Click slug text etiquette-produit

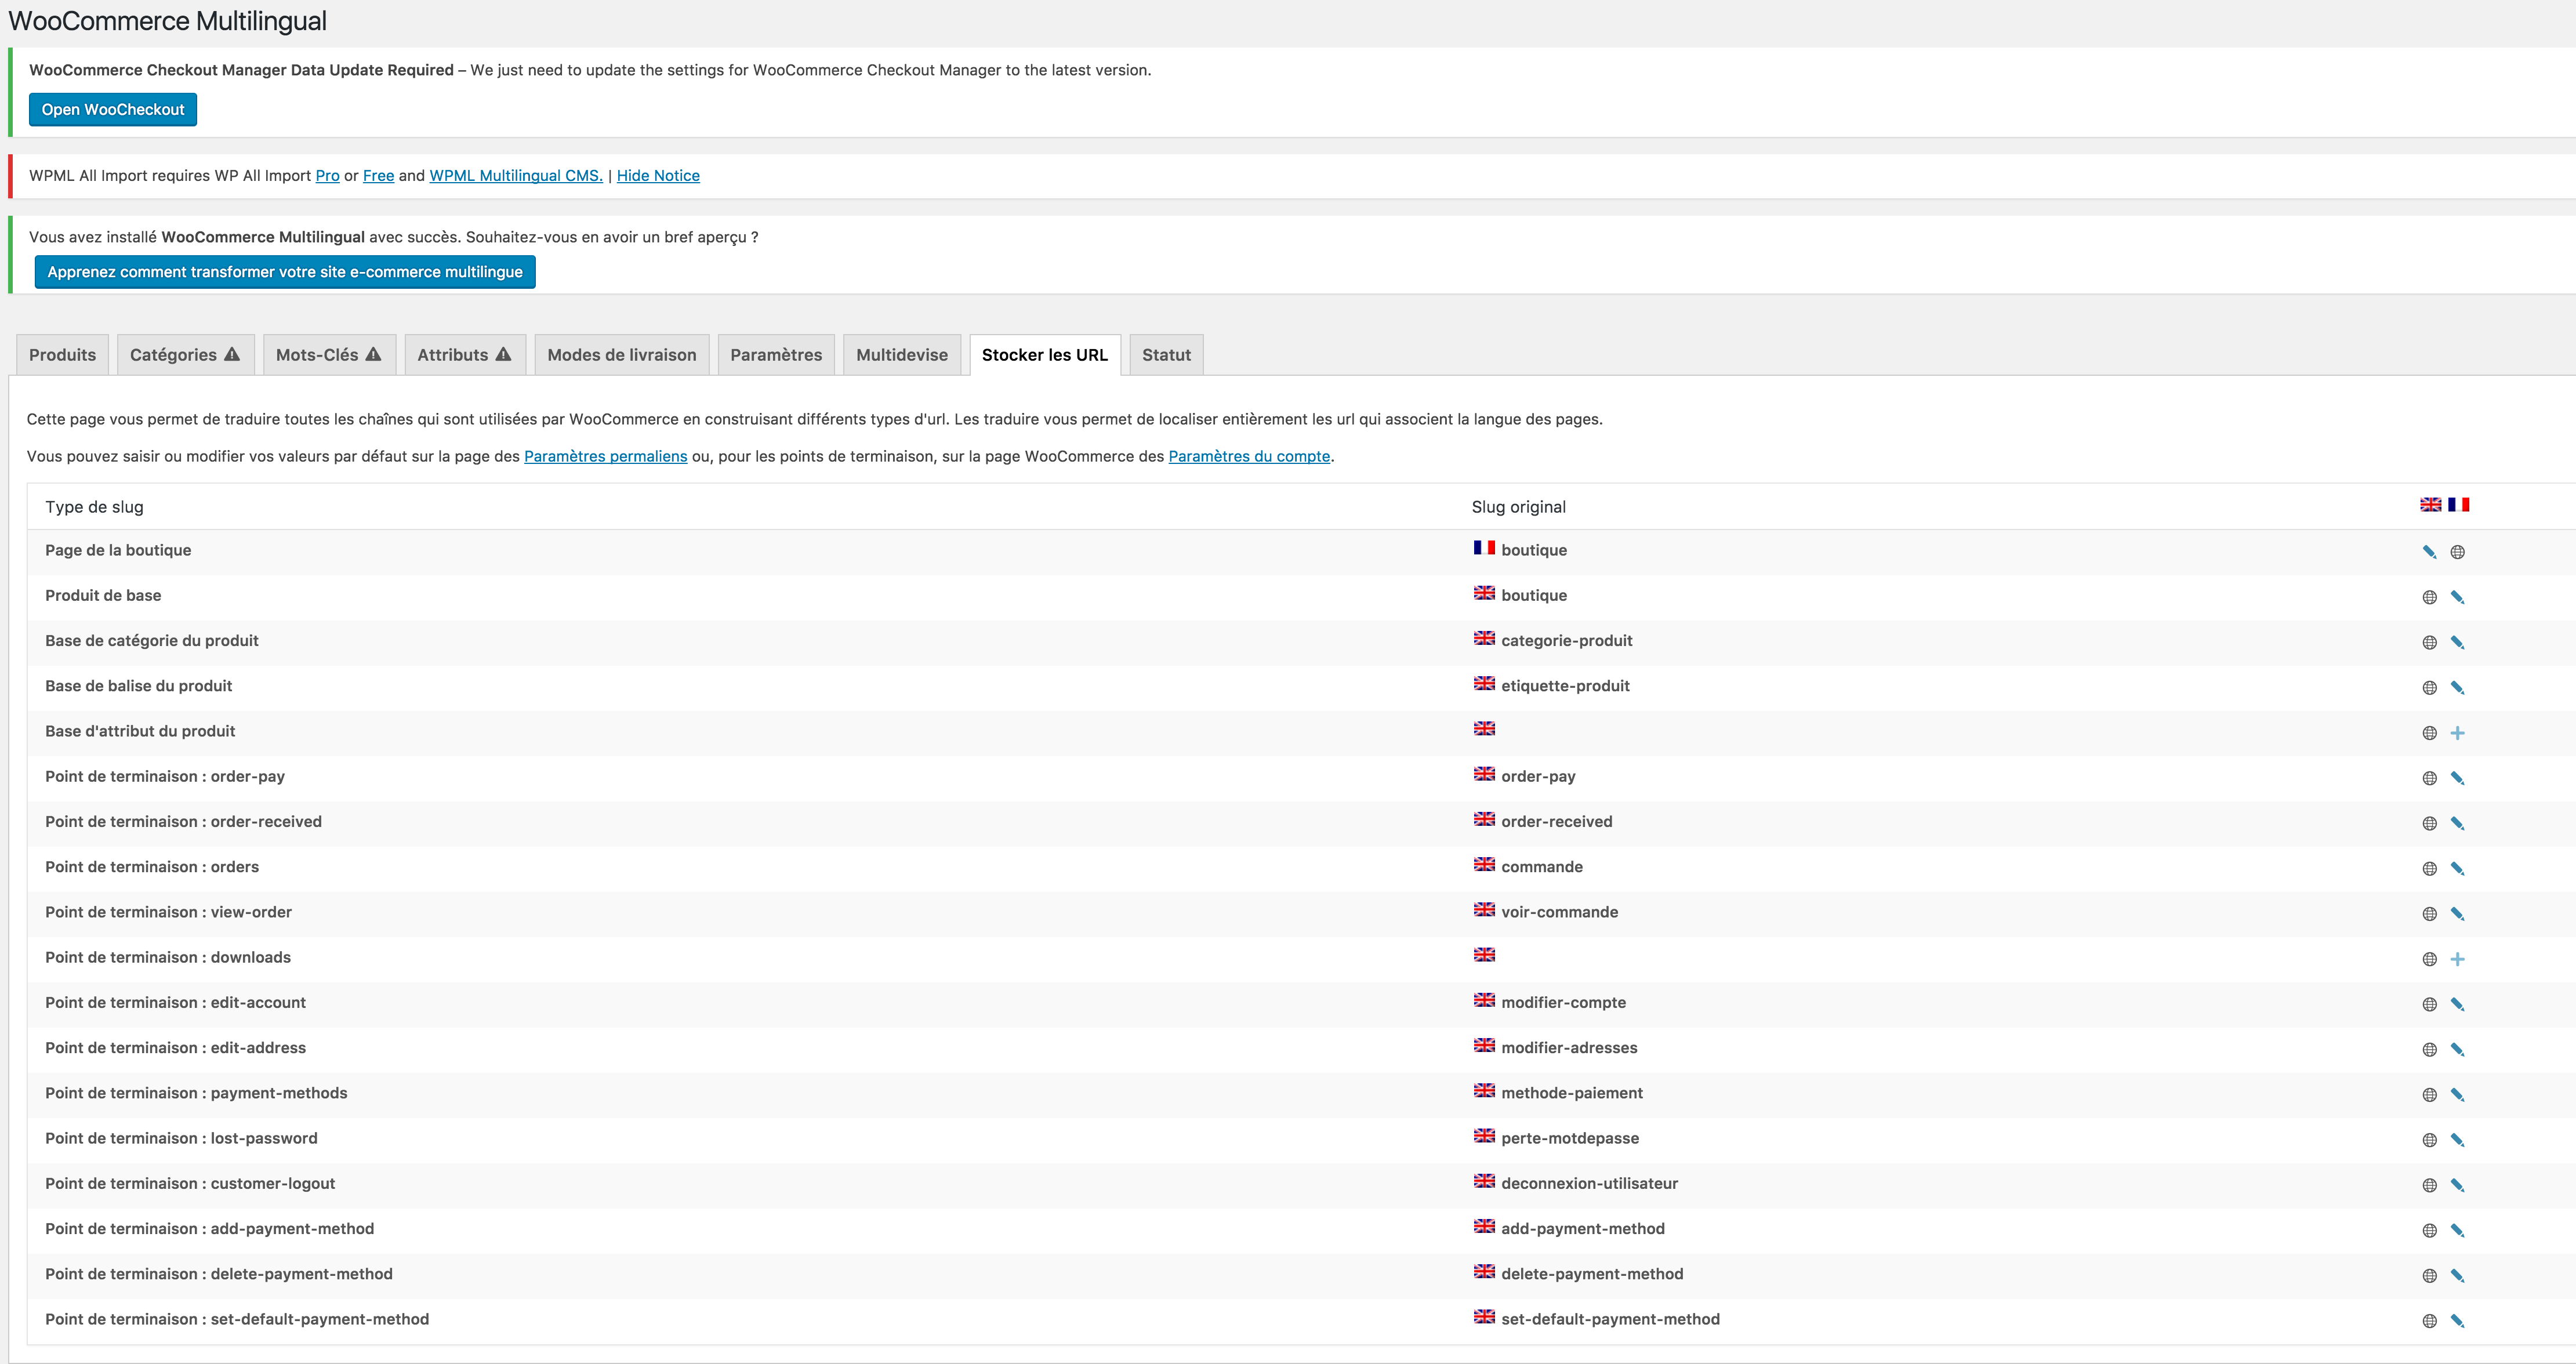1565,686
